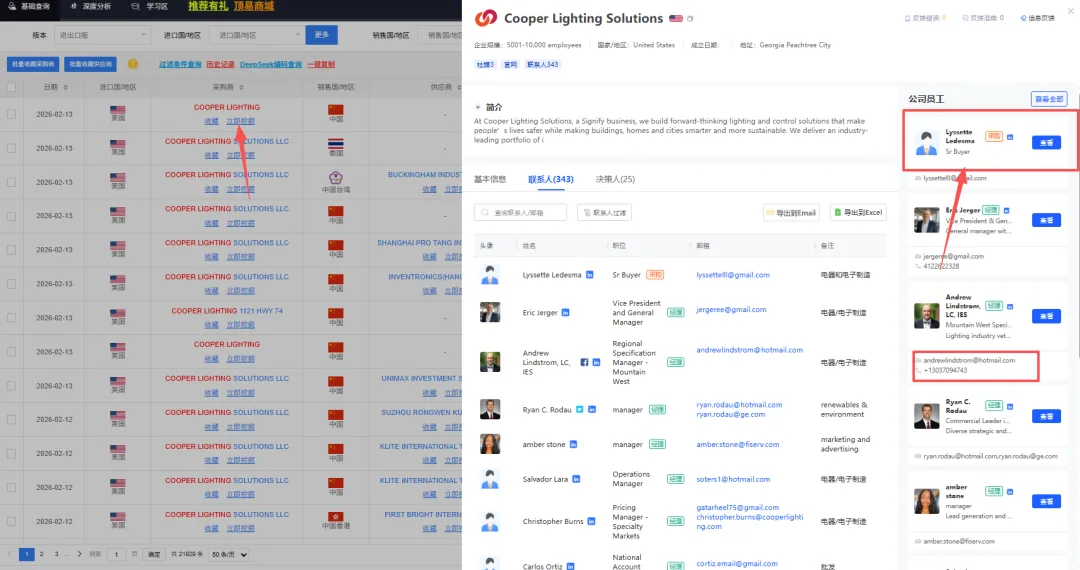Image resolution: width=1080 pixels, height=570 pixels.
Task: Check the SHANGHAI PRO TANG row checkbox
Action: [11, 250]
